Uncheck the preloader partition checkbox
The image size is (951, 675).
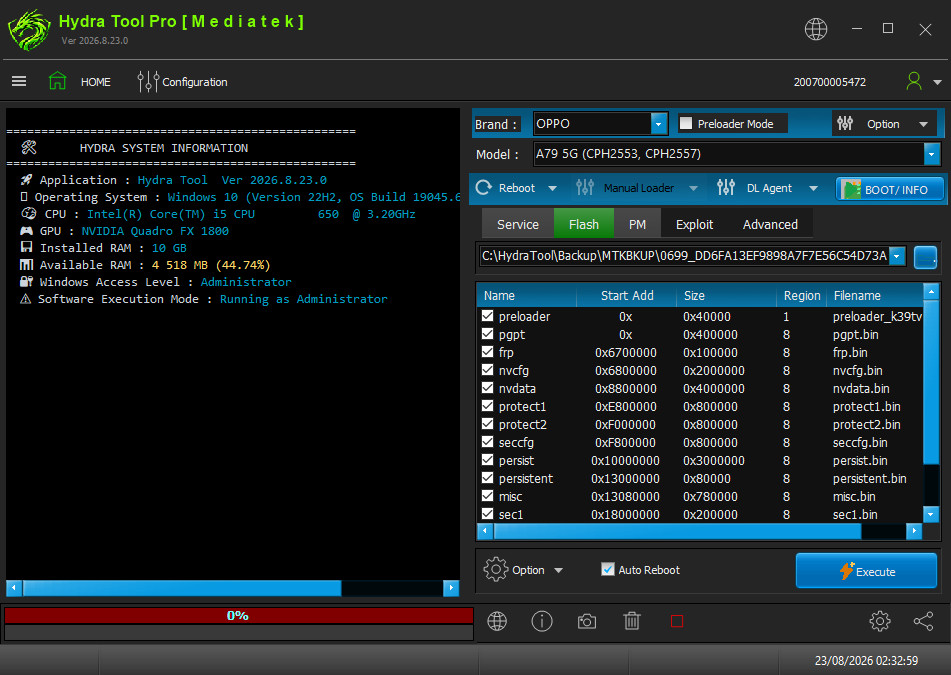pyautogui.click(x=487, y=315)
